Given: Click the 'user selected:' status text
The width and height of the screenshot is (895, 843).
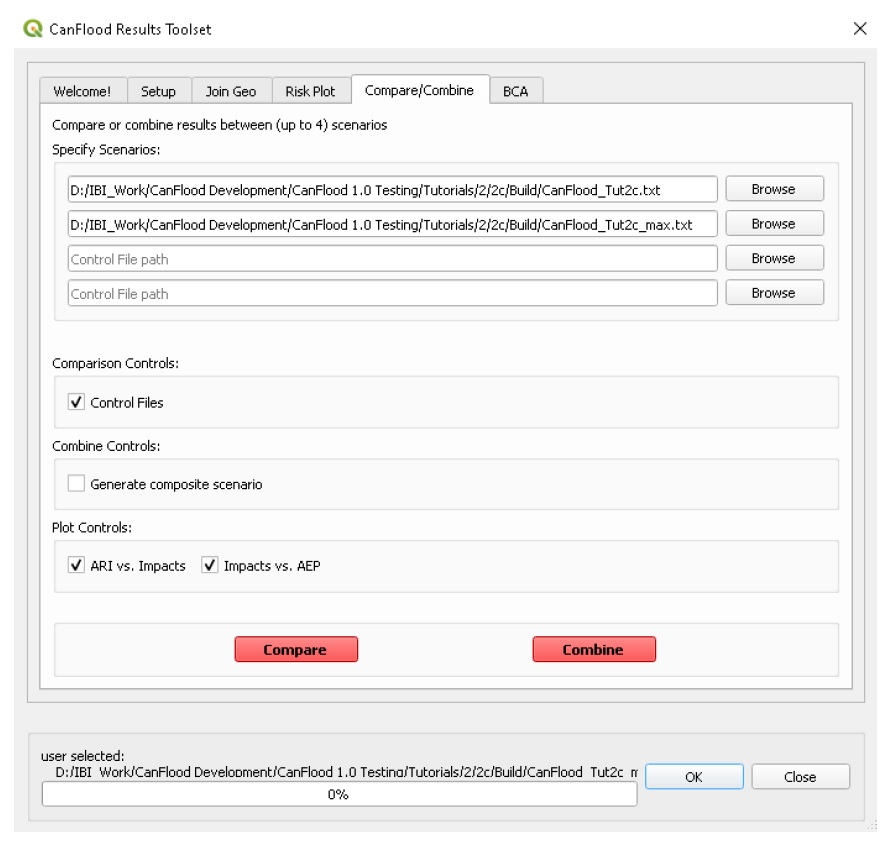Looking at the screenshot, I should pyautogui.click(x=82, y=756).
